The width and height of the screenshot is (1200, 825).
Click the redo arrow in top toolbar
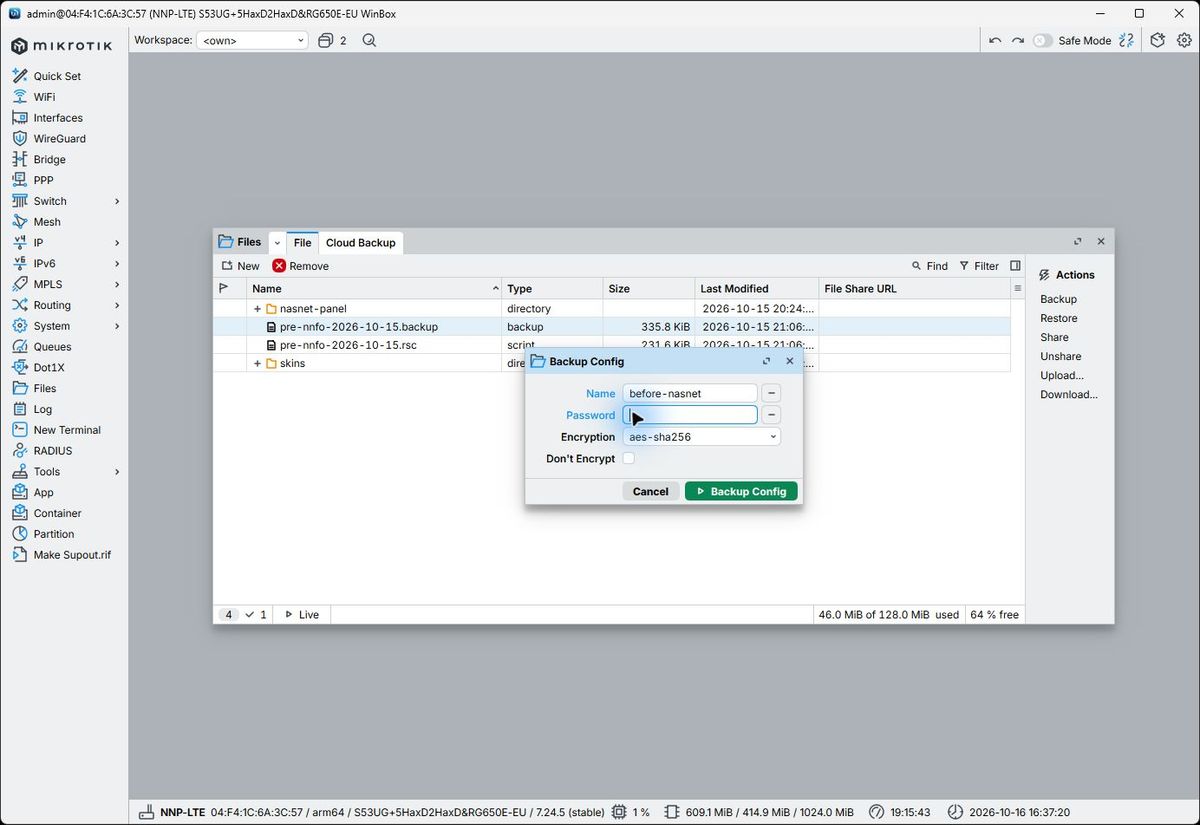pyautogui.click(x=1017, y=40)
